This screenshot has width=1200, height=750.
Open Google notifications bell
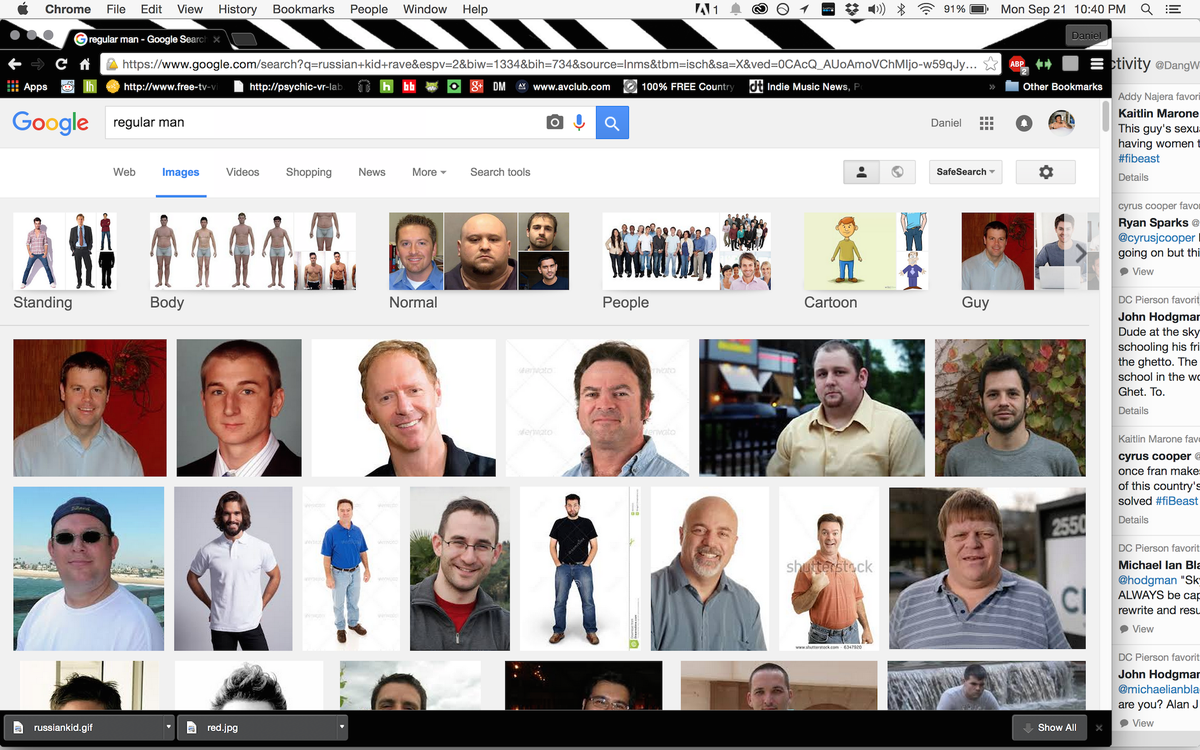tap(1024, 123)
